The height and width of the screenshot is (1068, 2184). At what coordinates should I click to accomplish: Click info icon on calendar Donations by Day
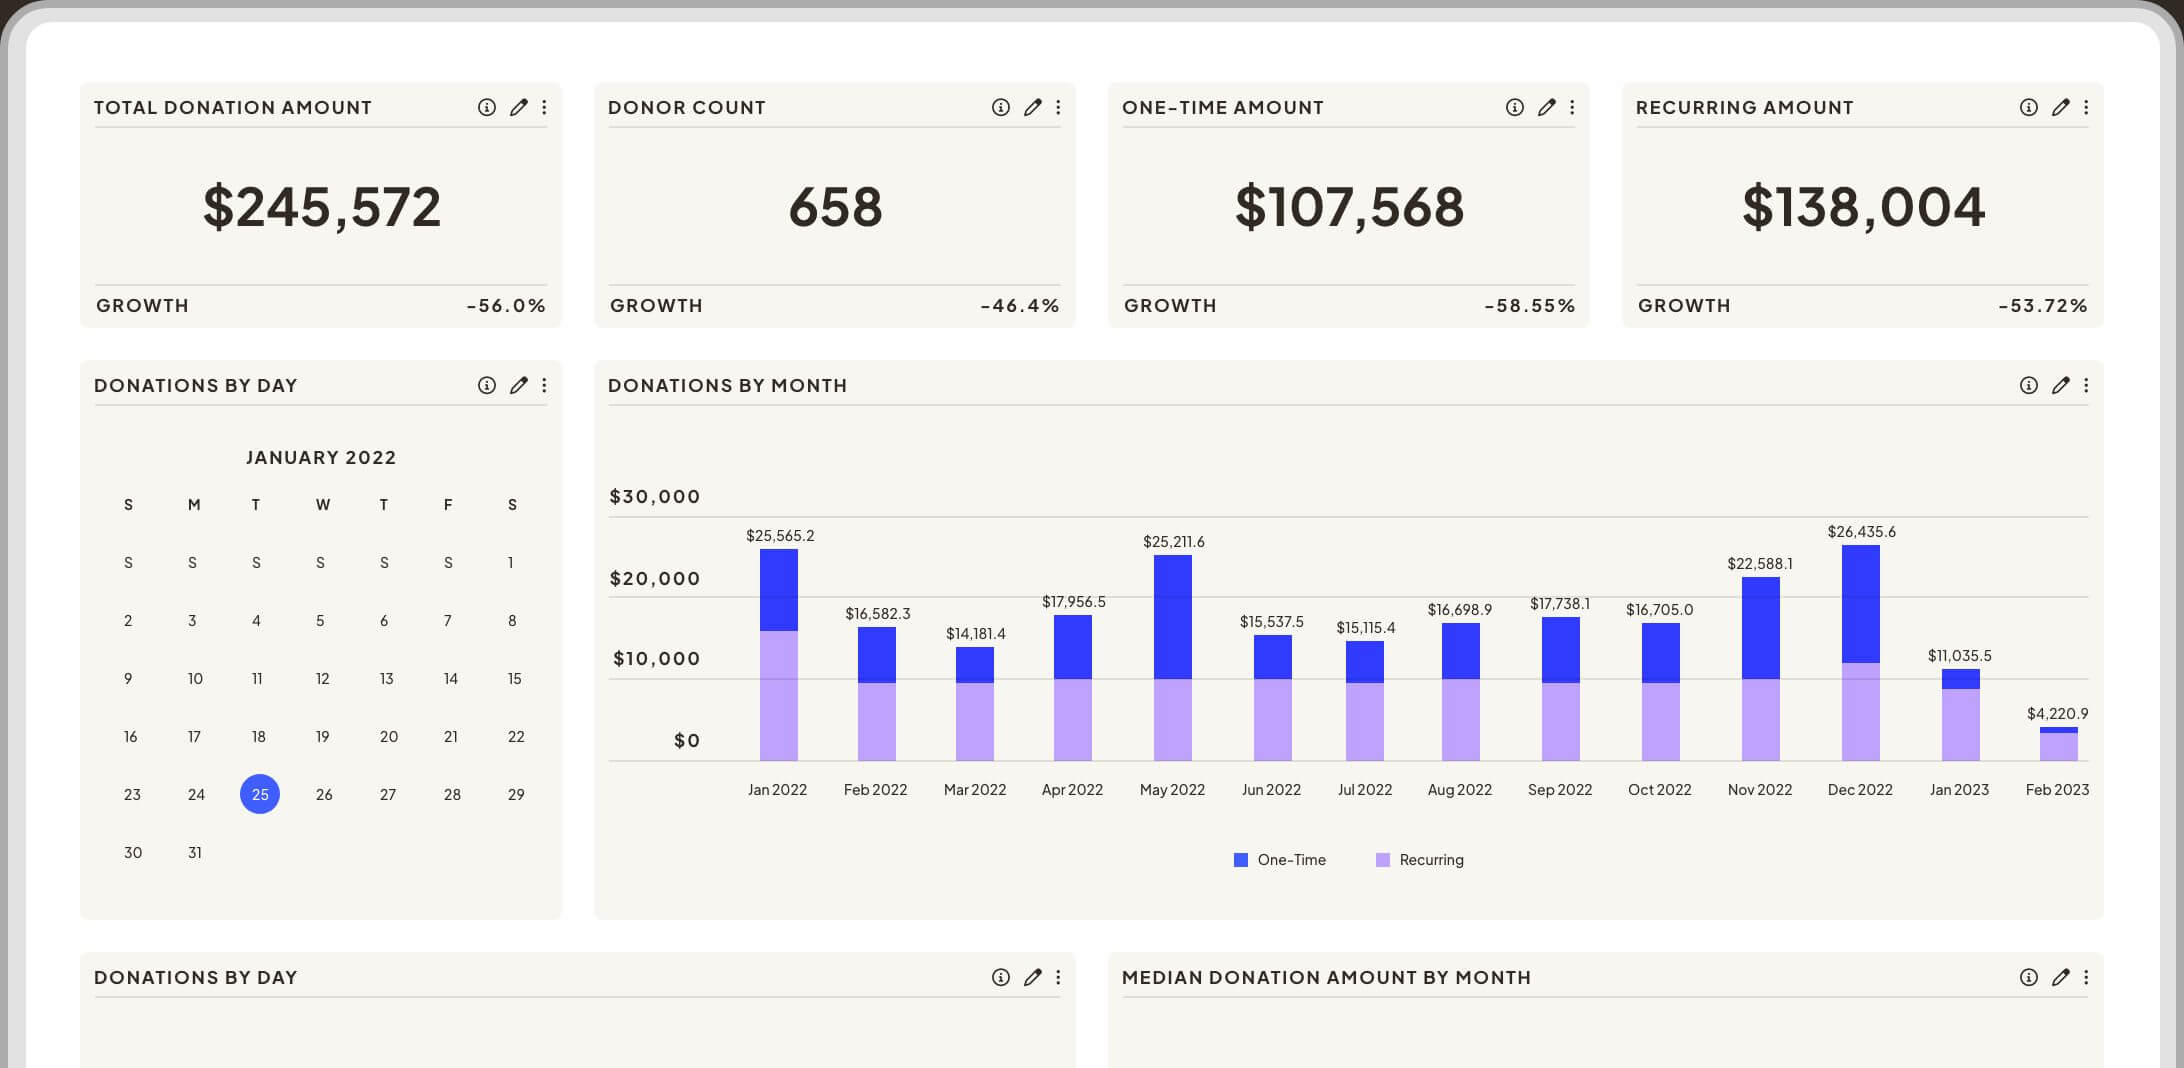[x=487, y=385]
